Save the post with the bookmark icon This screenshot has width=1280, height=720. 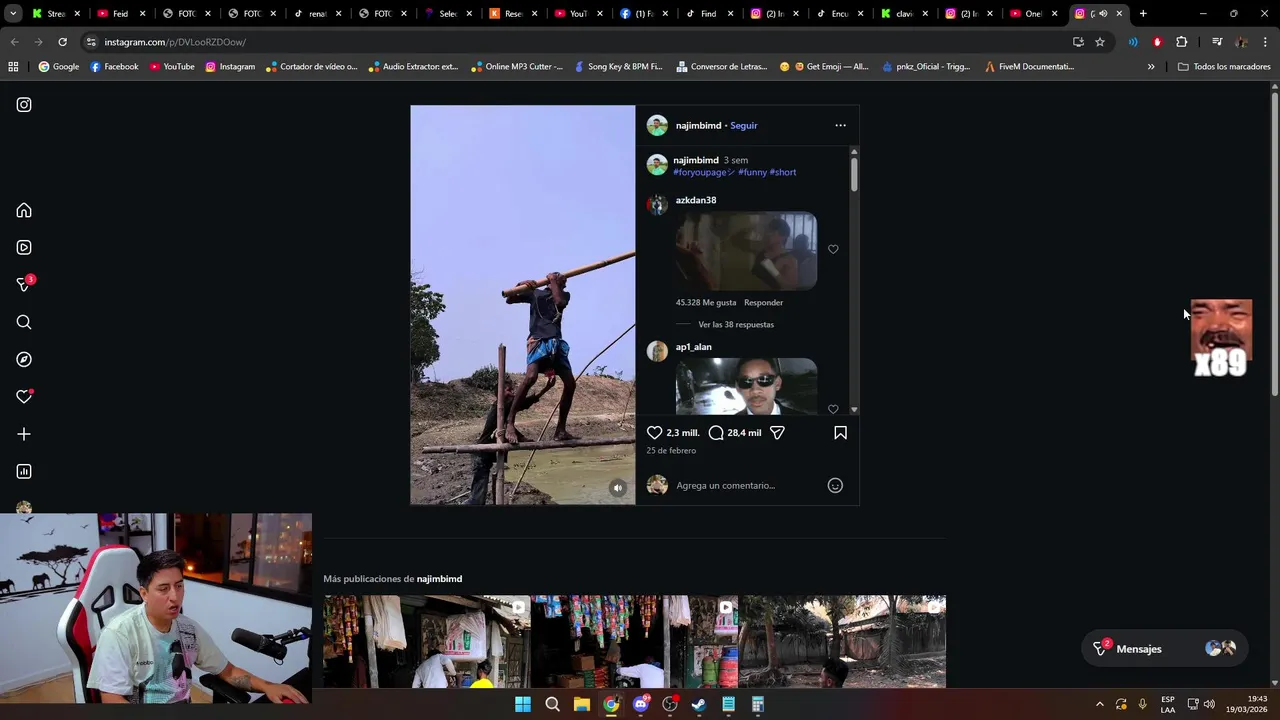click(x=840, y=432)
